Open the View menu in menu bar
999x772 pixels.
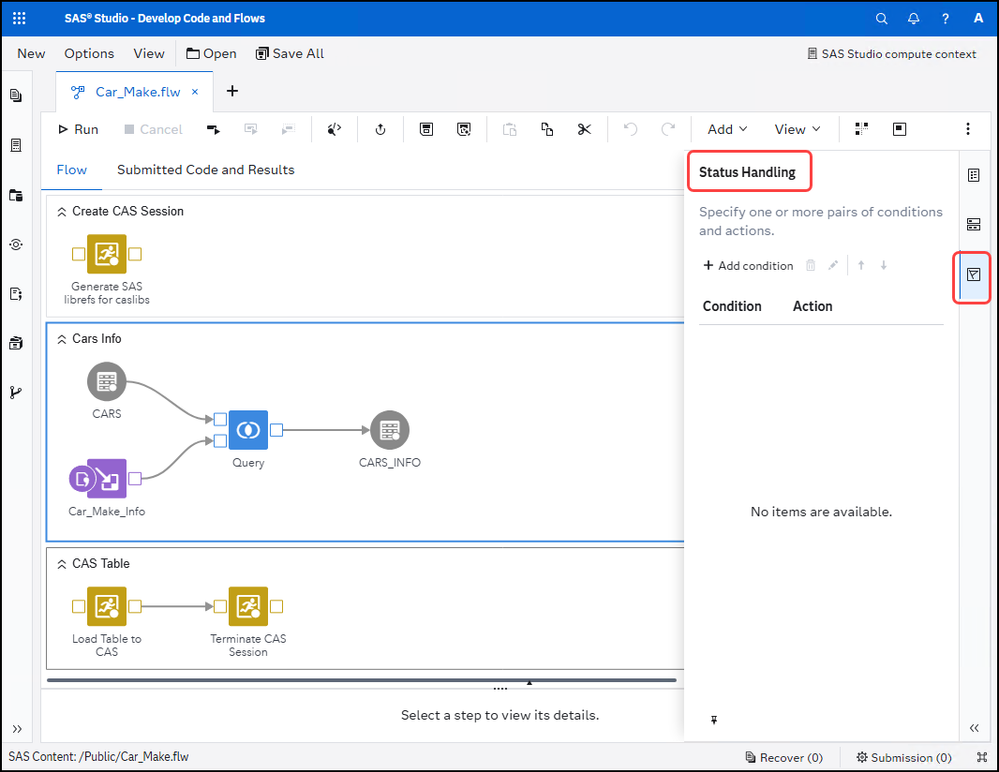[148, 54]
